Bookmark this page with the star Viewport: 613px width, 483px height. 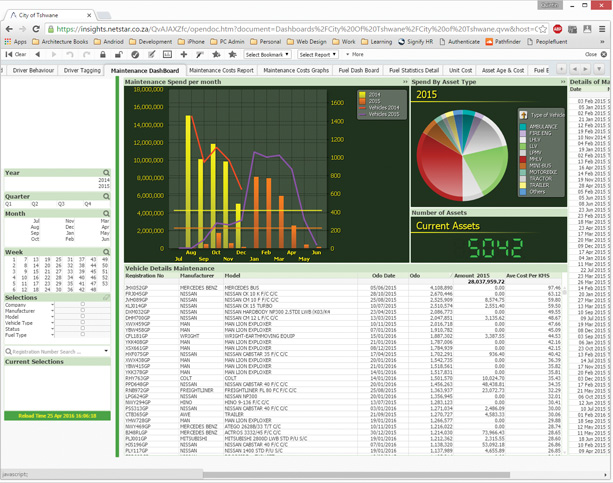[543, 29]
